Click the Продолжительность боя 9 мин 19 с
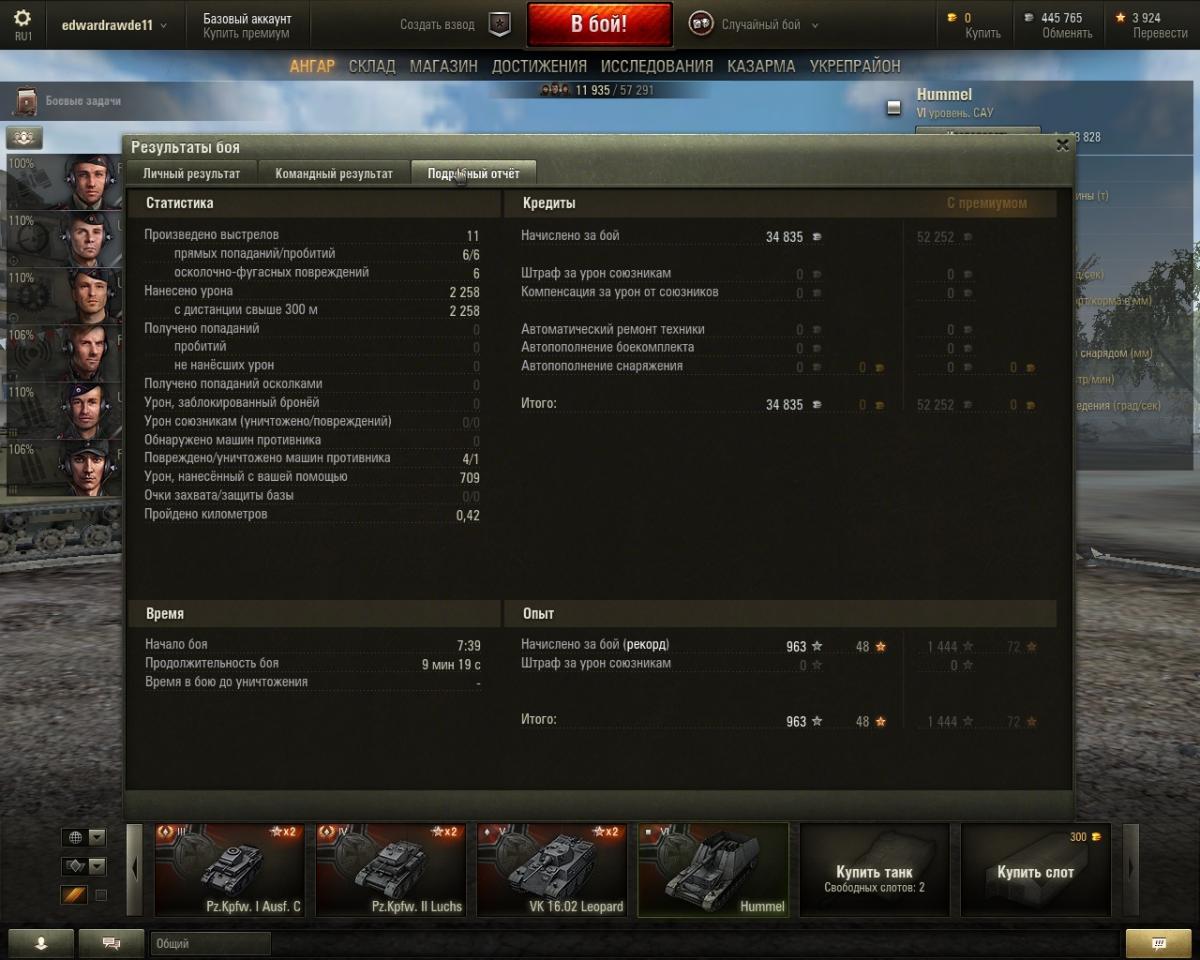1200x960 pixels. [451, 664]
